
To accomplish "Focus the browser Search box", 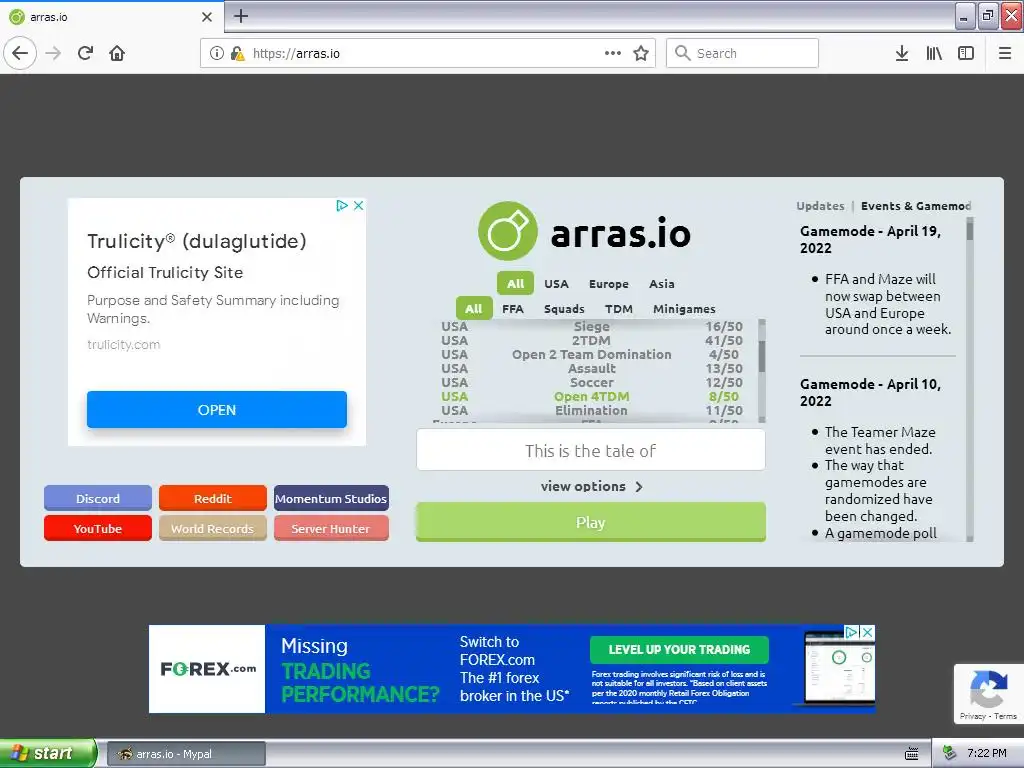I will click(x=743, y=53).
